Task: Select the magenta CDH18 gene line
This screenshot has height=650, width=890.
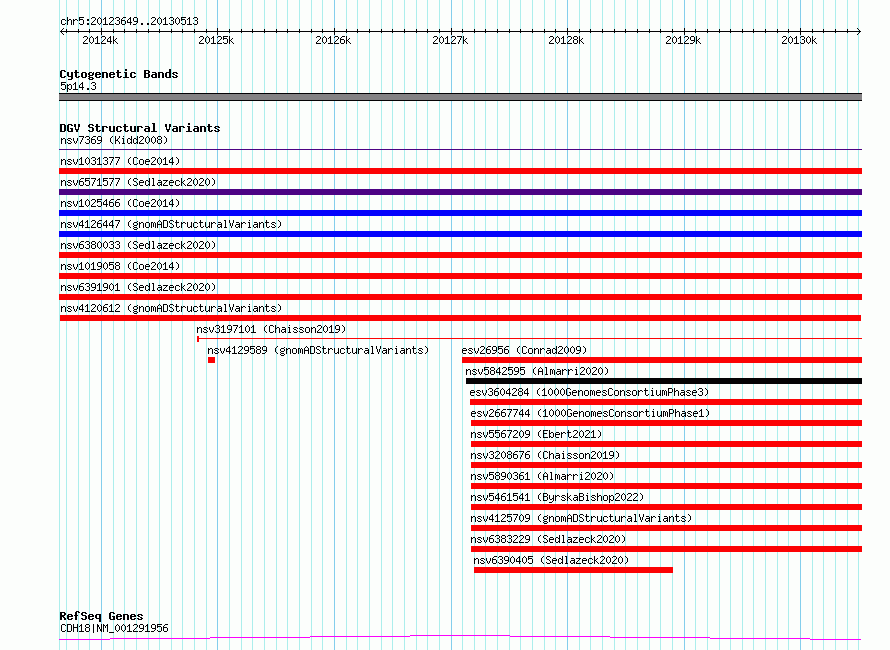Action: click(460, 638)
